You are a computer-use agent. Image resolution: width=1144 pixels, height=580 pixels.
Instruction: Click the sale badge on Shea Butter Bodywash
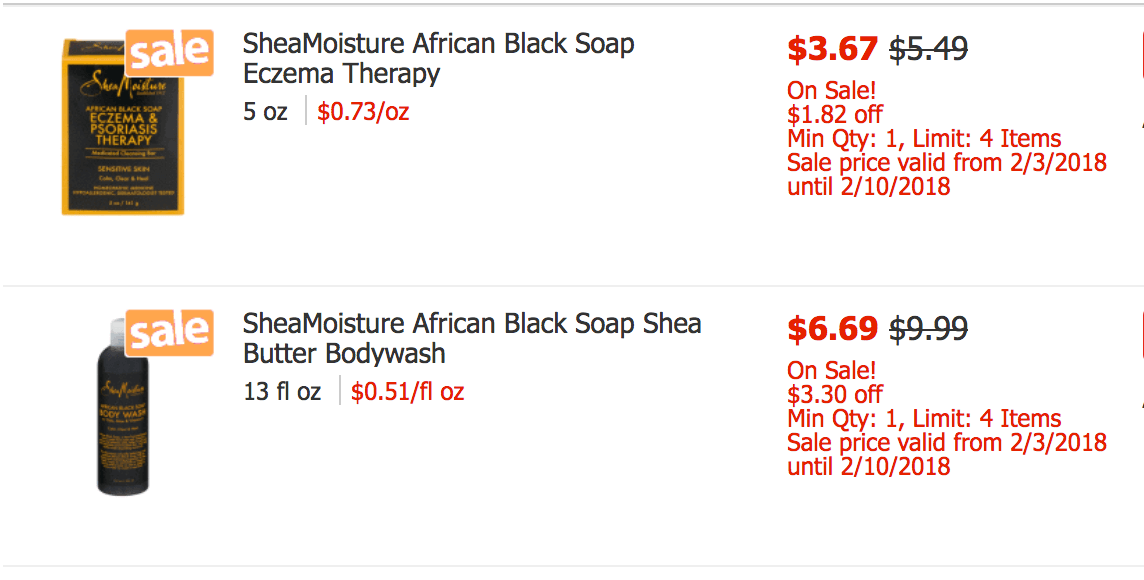(169, 332)
